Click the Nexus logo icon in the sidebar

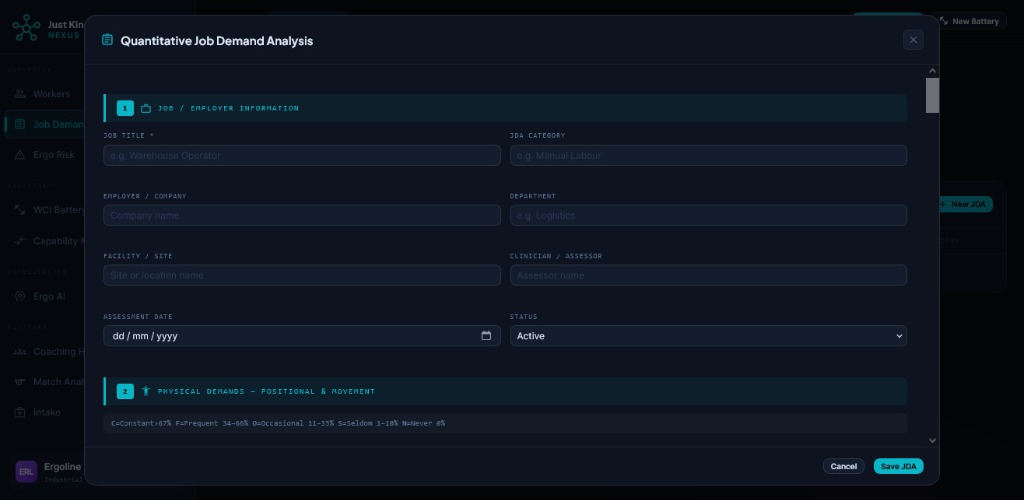(x=26, y=27)
